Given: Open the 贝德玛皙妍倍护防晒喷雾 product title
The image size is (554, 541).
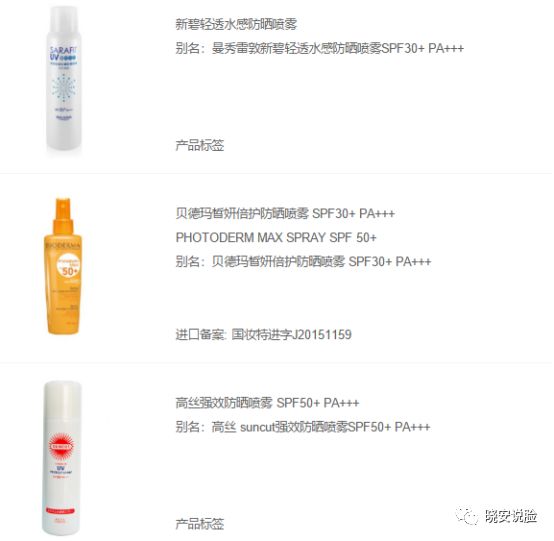Looking at the screenshot, I should click(x=285, y=213).
